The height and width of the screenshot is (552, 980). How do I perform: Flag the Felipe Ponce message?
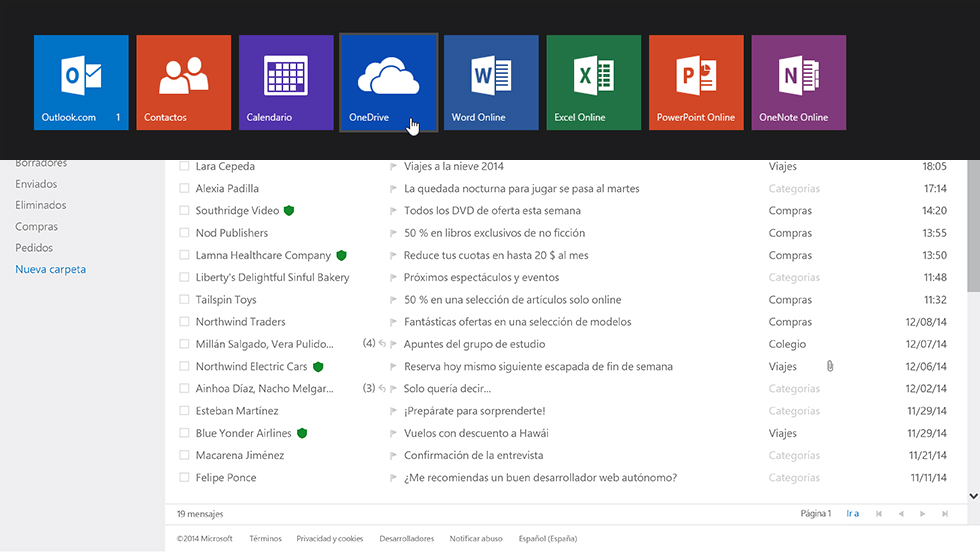pyautogui.click(x=393, y=478)
